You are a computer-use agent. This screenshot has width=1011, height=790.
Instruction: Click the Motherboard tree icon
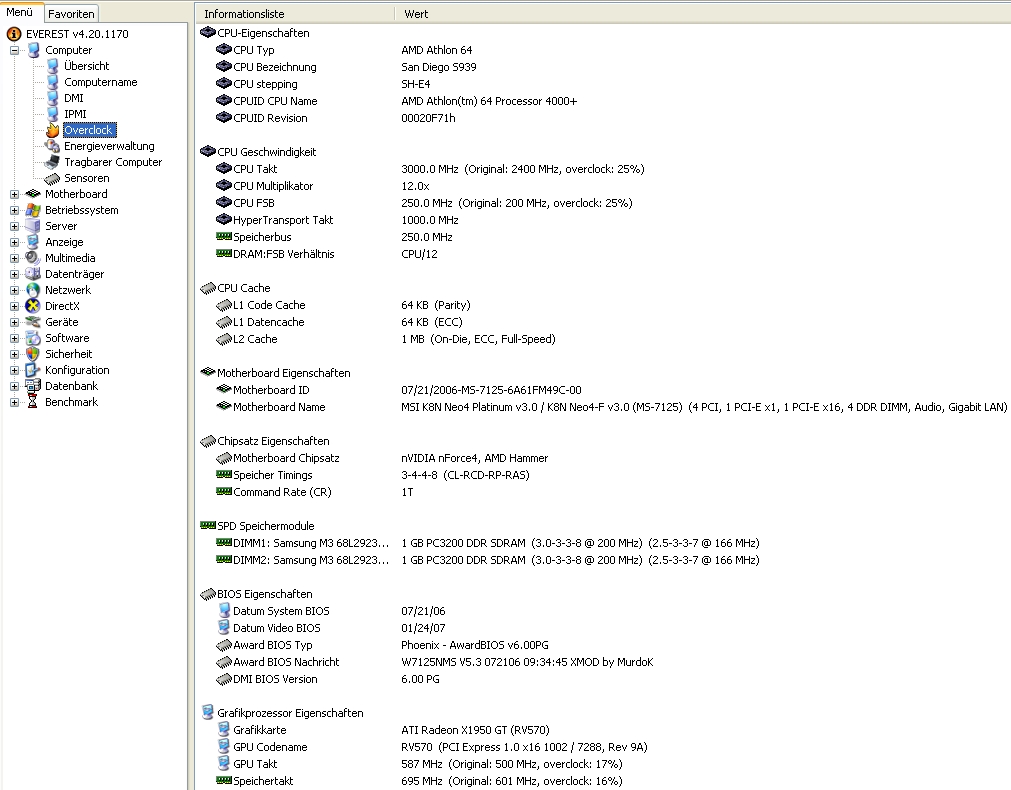[x=33, y=194]
